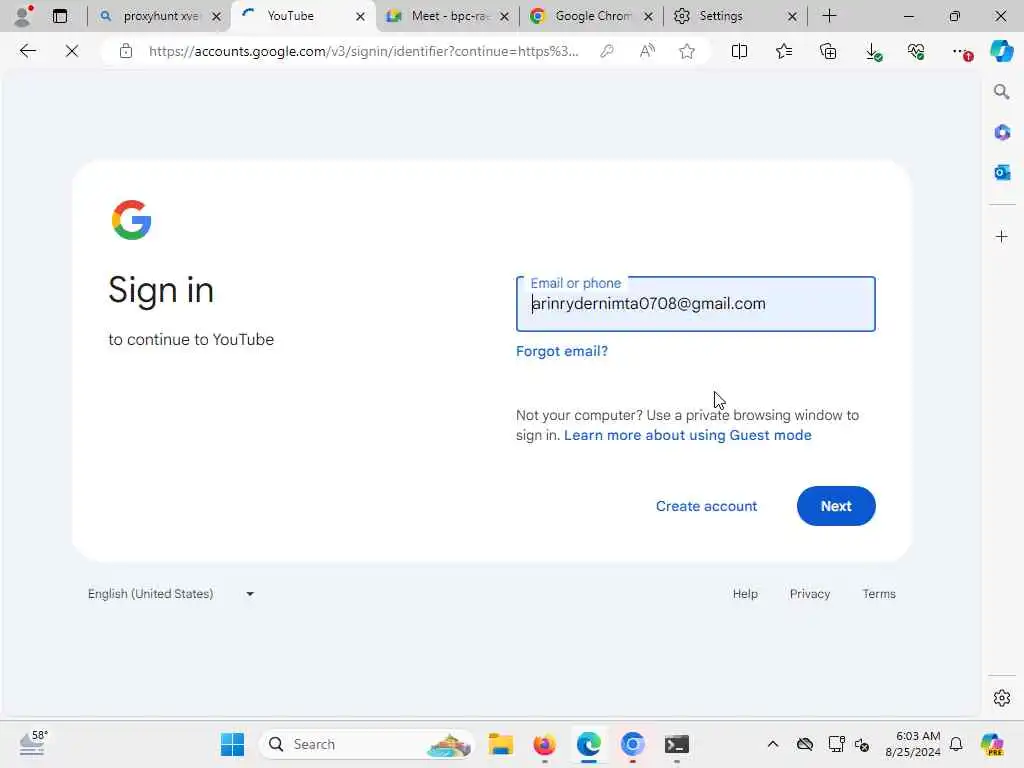Switch to the Google Chrome tab
The image size is (1024, 768).
click(x=591, y=16)
